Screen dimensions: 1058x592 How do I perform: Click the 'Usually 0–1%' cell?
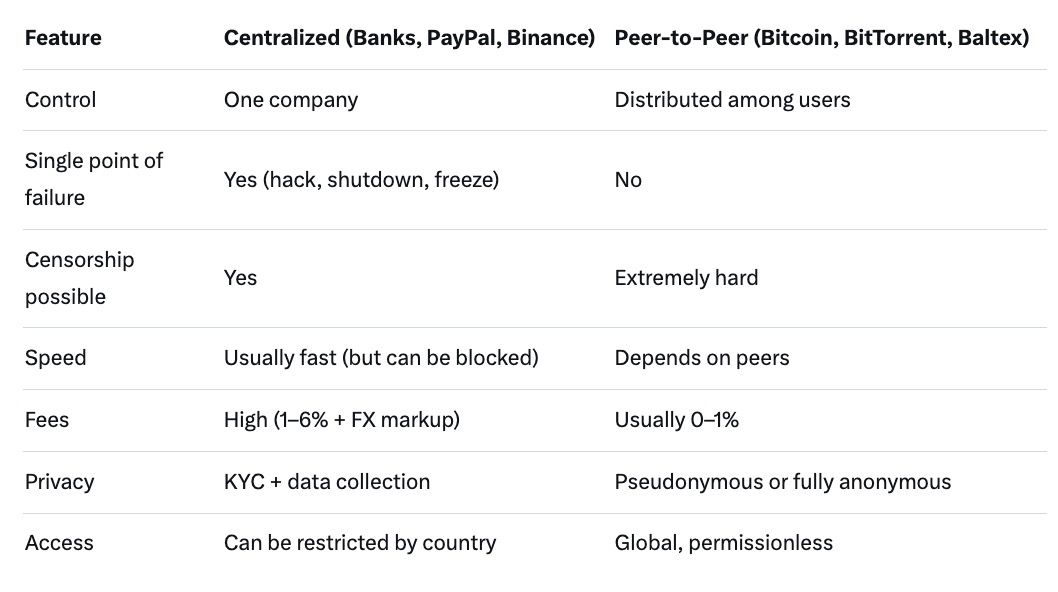(677, 420)
